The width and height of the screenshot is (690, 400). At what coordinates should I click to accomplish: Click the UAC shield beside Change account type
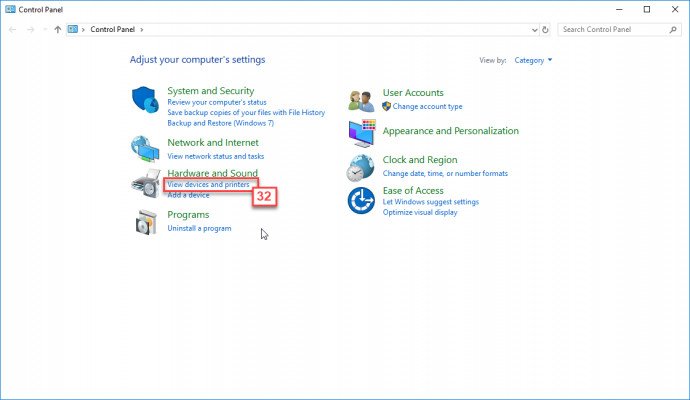point(386,106)
